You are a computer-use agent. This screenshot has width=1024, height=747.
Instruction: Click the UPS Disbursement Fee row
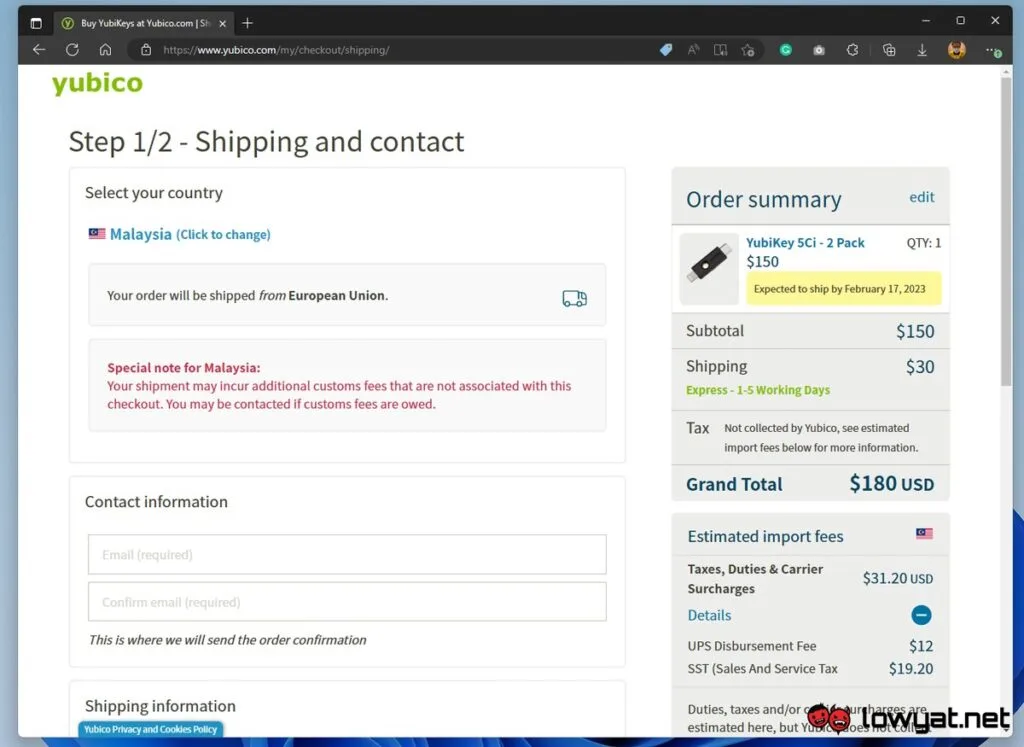810,646
